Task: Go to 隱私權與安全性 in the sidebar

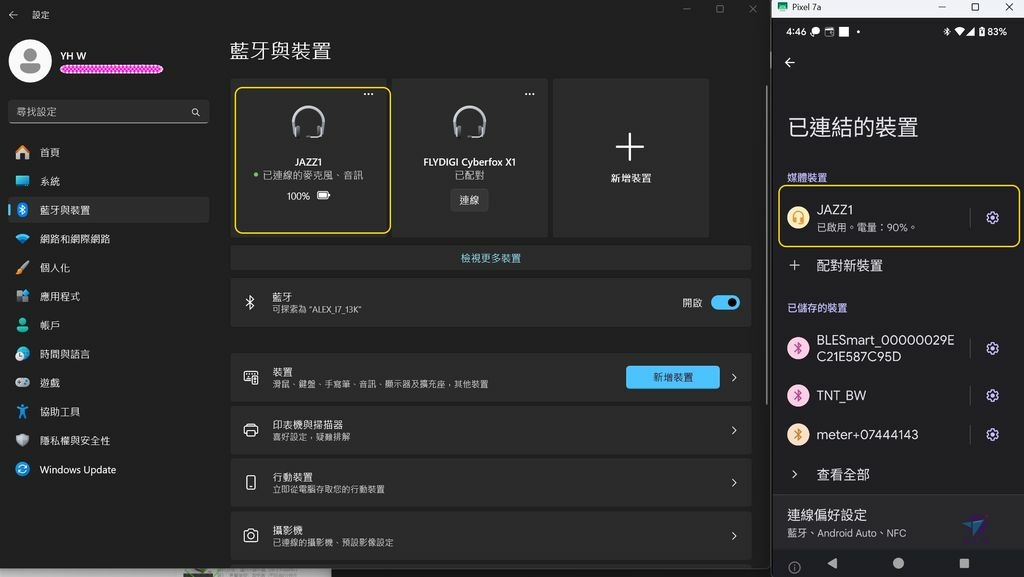Action: (x=108, y=441)
